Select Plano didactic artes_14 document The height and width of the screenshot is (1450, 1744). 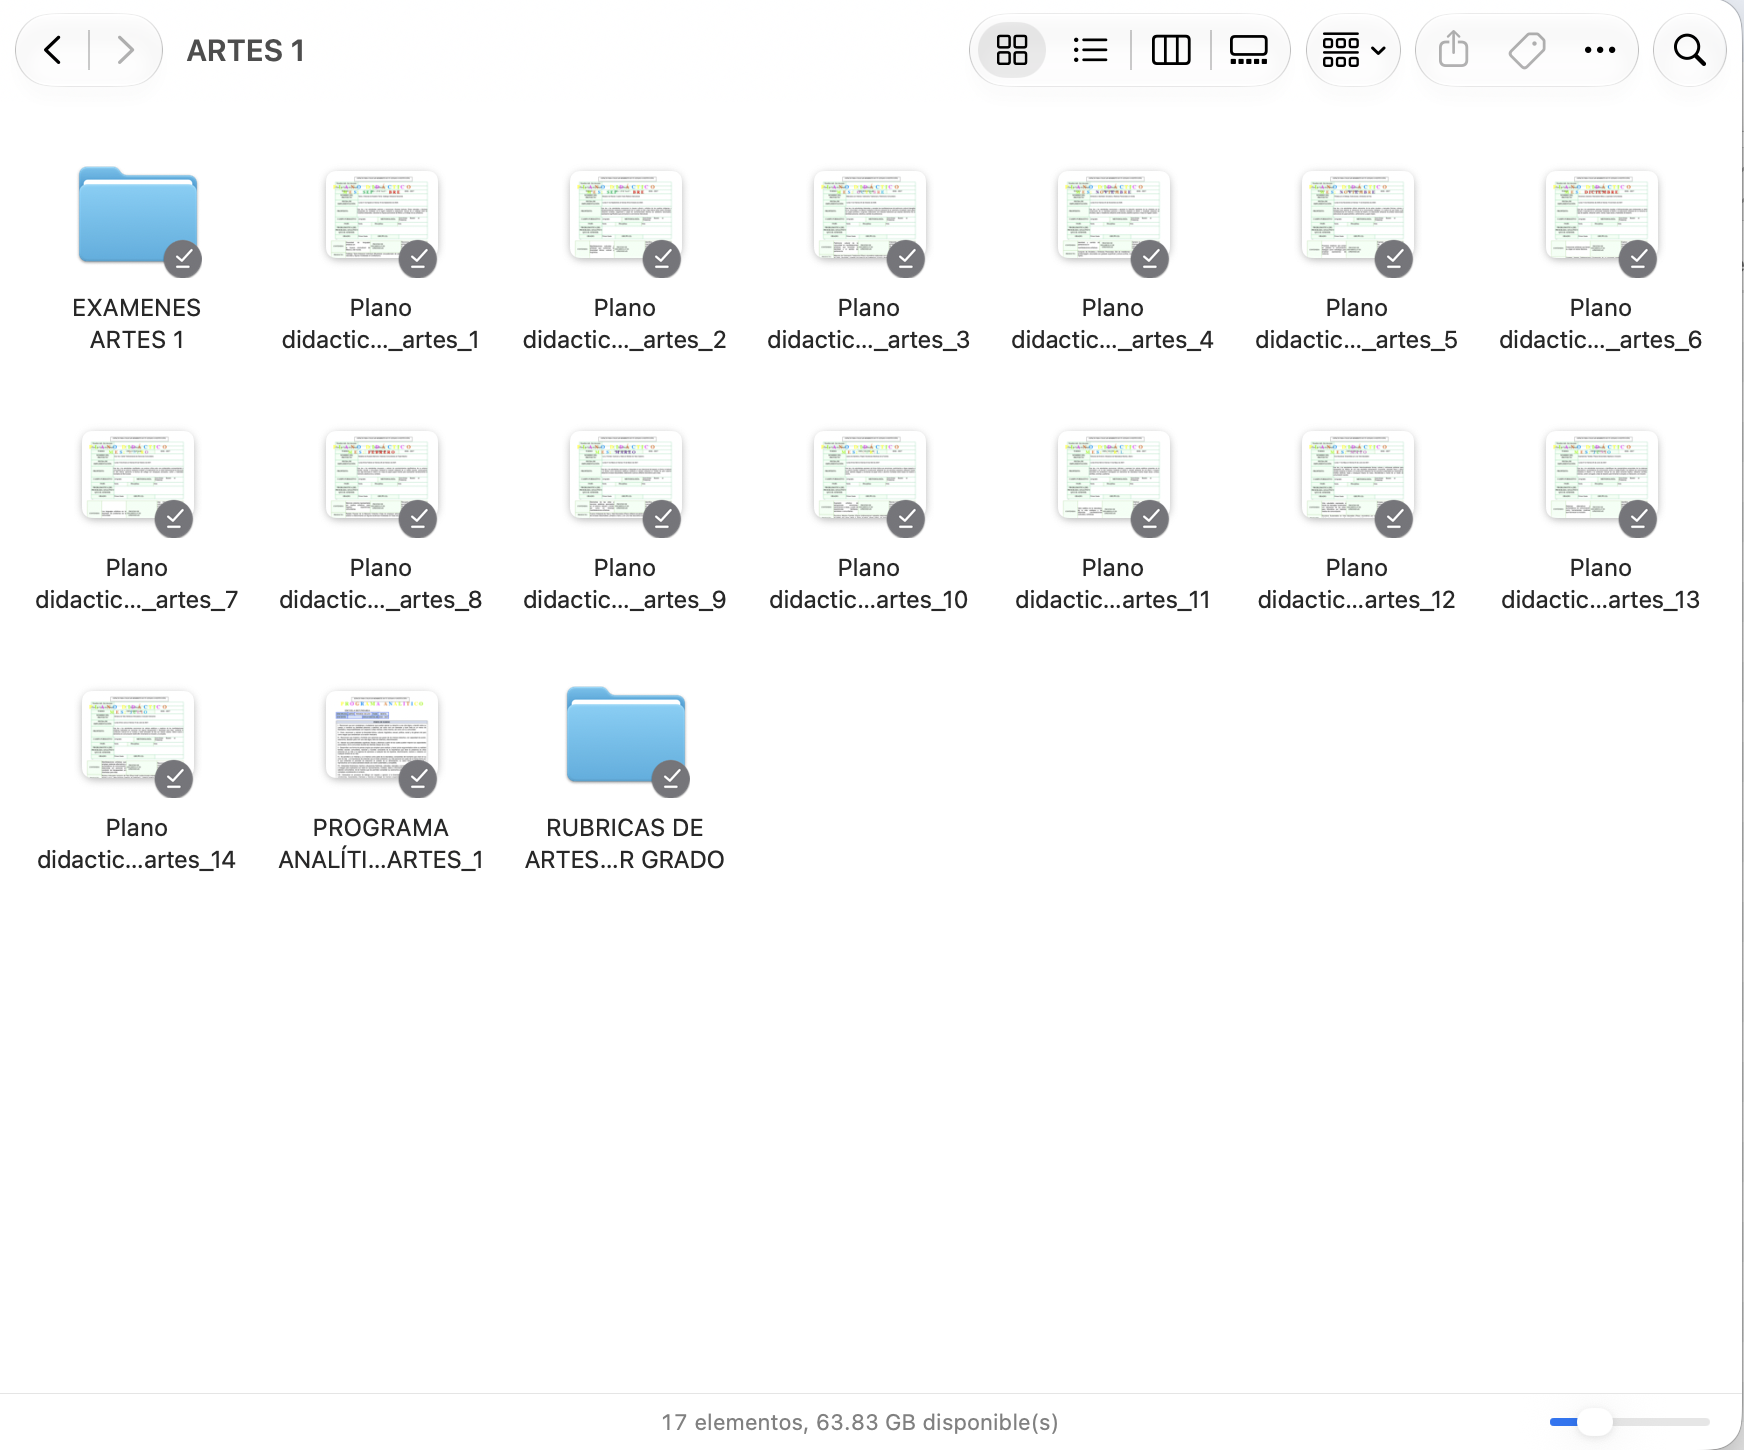pyautogui.click(x=137, y=736)
